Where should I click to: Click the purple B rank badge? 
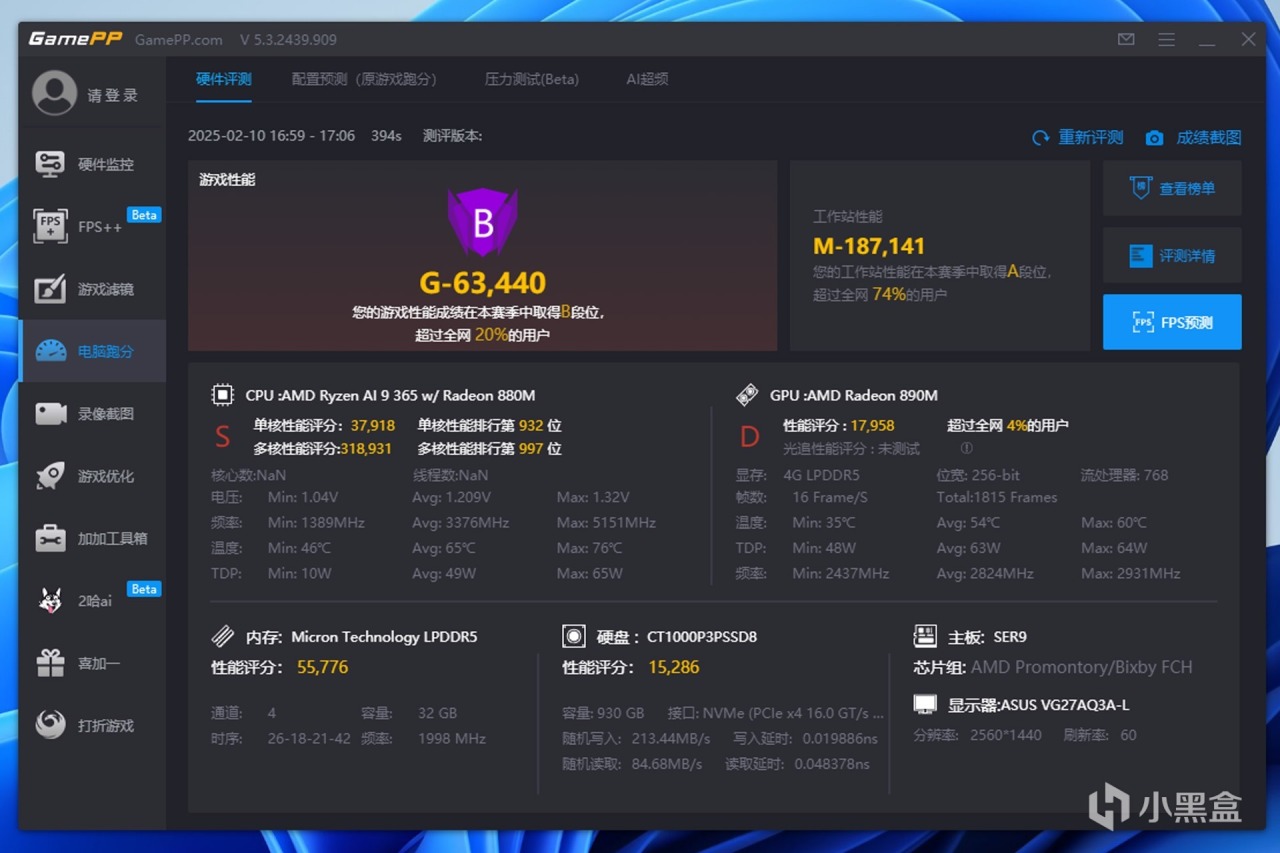(x=482, y=222)
